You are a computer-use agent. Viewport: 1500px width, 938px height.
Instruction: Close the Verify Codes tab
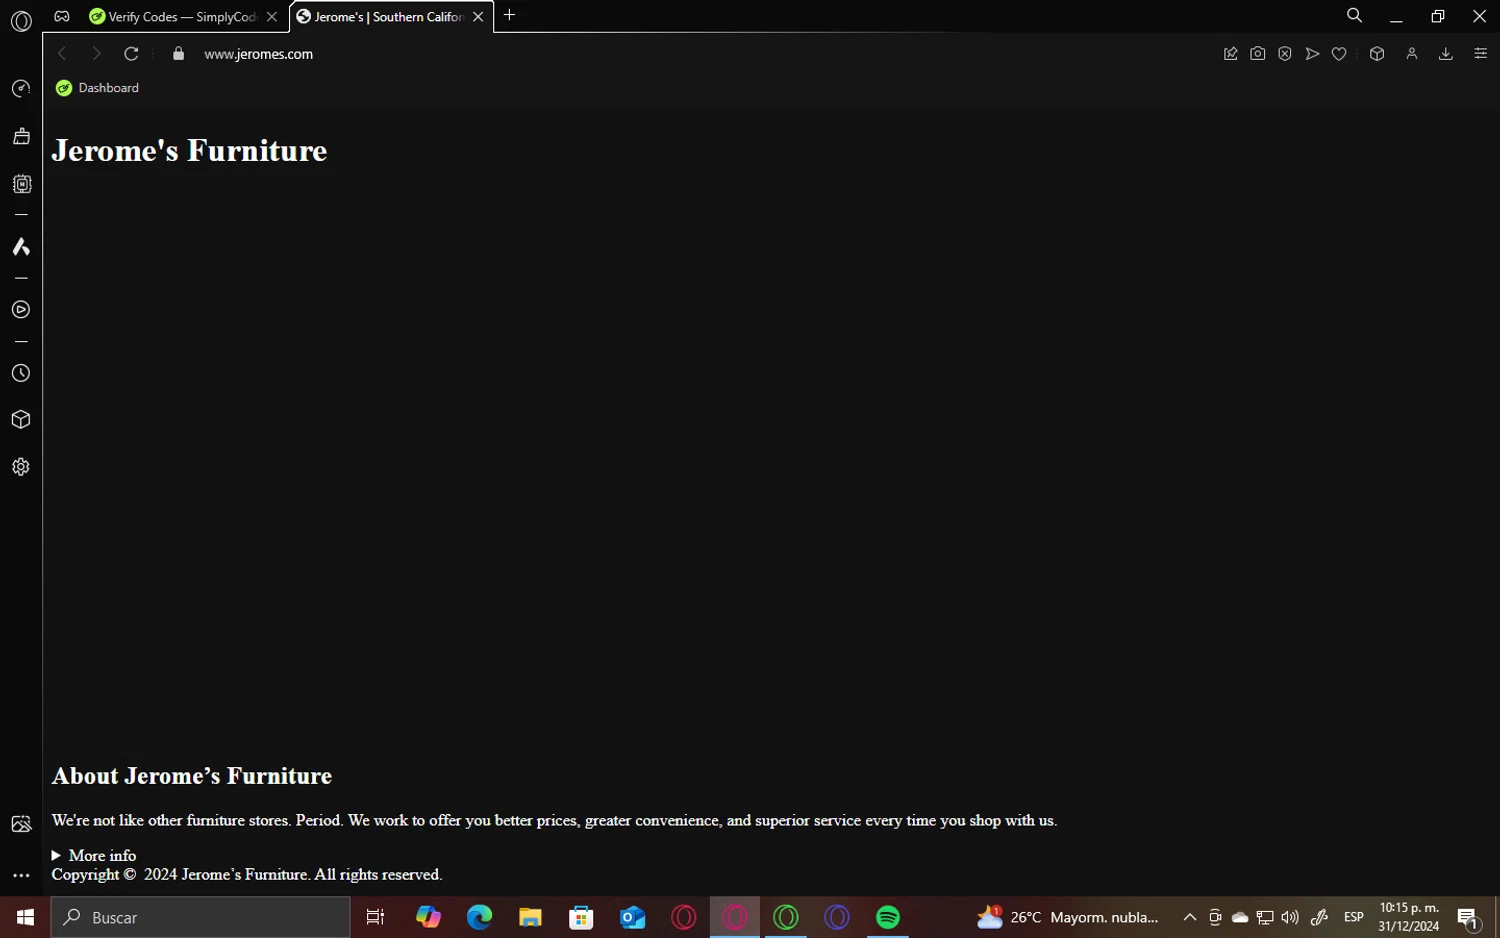pos(272,17)
